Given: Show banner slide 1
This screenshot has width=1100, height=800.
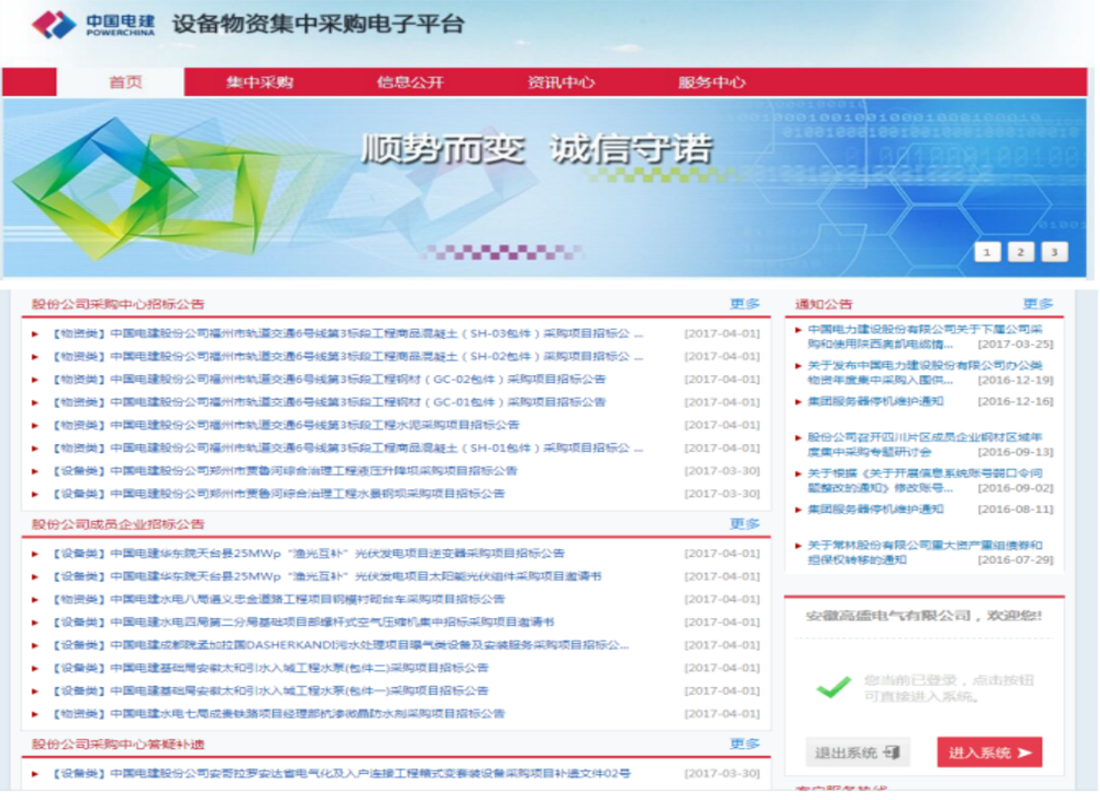Looking at the screenshot, I should pyautogui.click(x=987, y=252).
